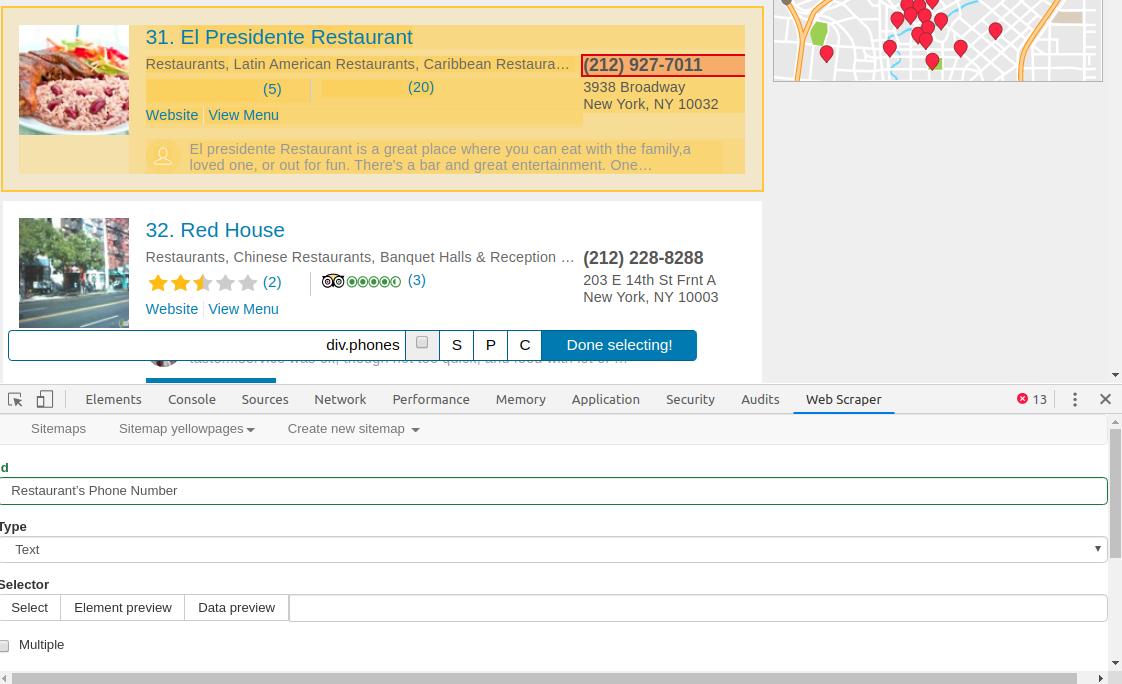
Task: Open DevTools three-dot options menu
Action: 1075,399
